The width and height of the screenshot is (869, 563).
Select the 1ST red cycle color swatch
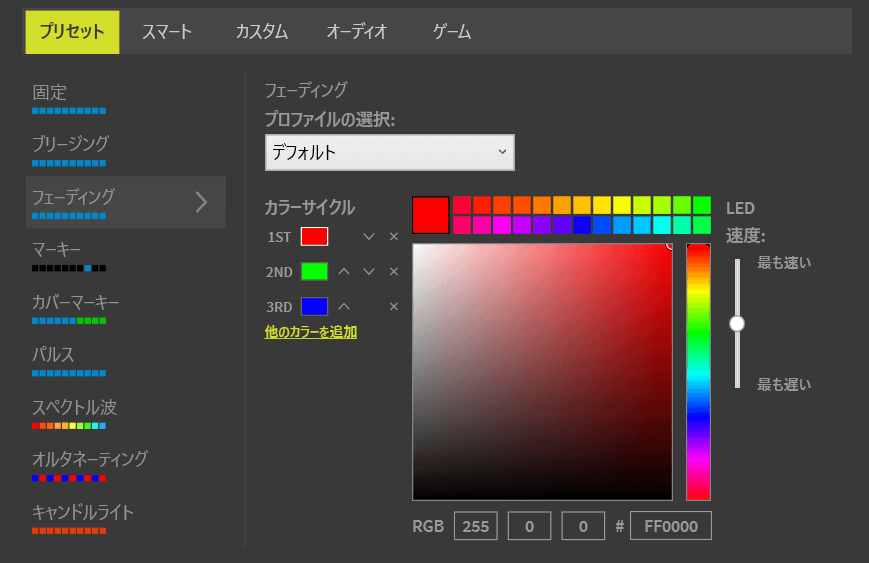pyautogui.click(x=314, y=237)
